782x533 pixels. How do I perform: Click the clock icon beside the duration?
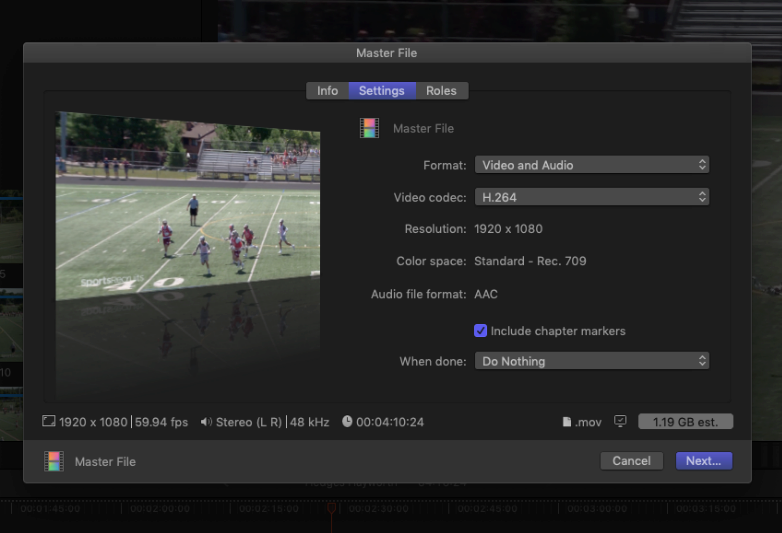(347, 421)
